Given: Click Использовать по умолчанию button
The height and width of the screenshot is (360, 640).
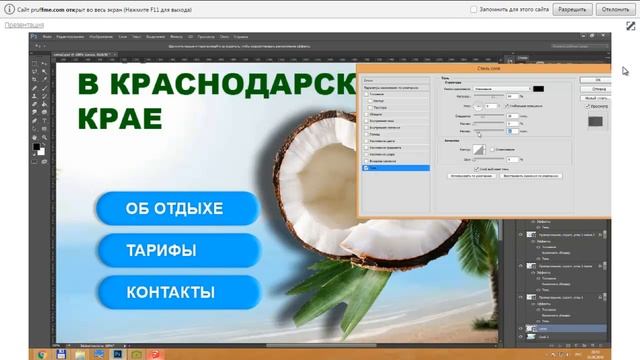Looking at the screenshot, I should [x=472, y=176].
